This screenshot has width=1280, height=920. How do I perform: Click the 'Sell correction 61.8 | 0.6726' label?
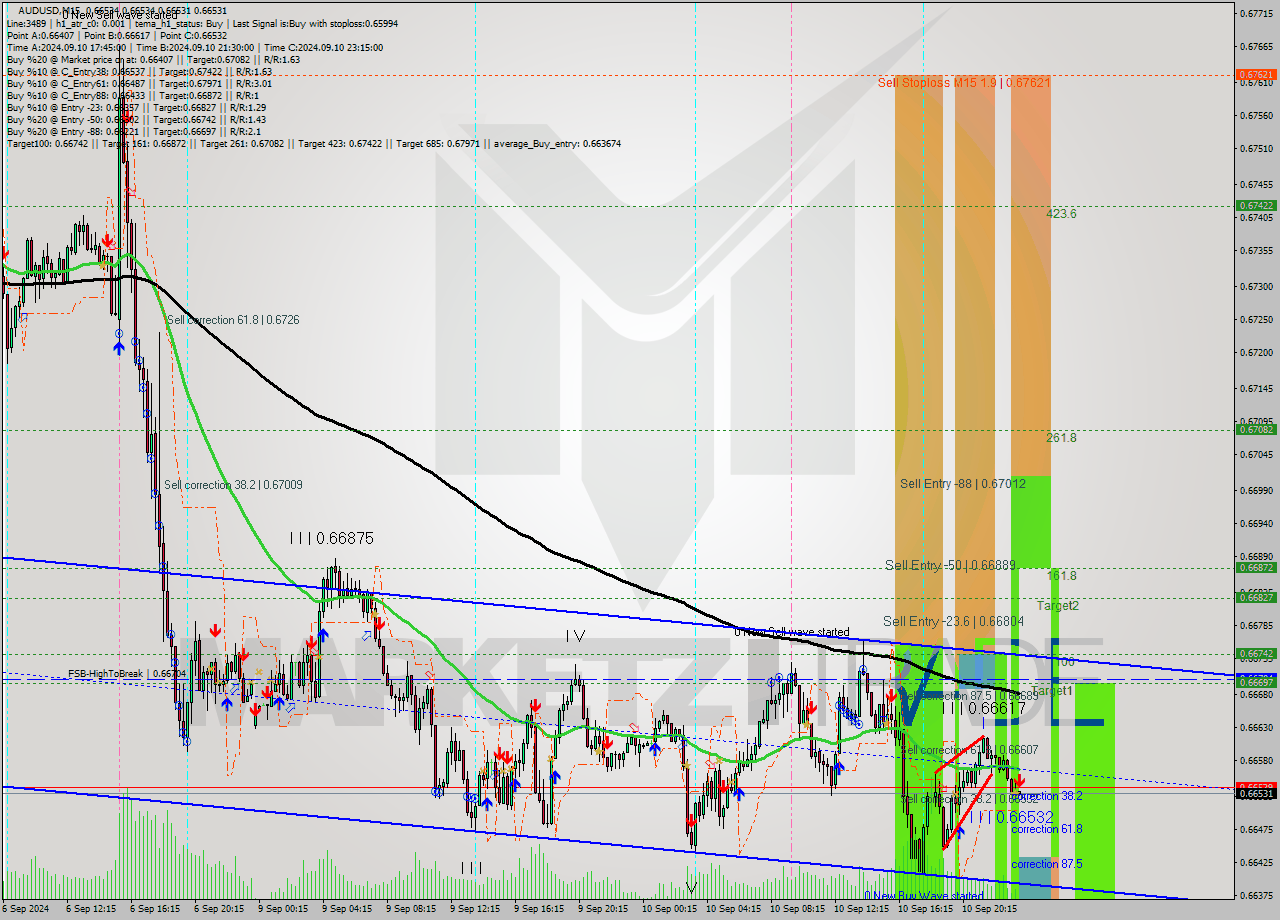(233, 320)
